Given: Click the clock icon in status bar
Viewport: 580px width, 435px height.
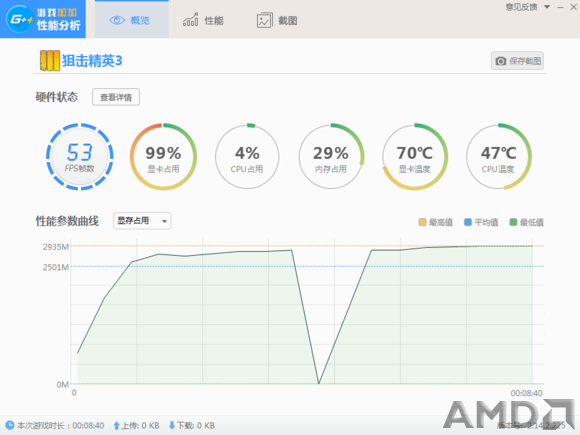Looking at the screenshot, I should coord(10,425).
